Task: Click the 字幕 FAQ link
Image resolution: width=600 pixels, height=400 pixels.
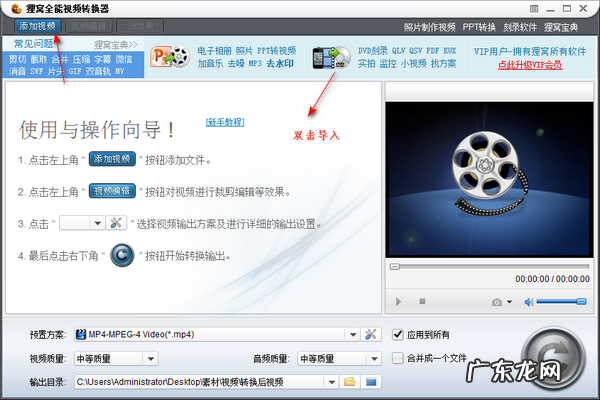Action: (103, 59)
